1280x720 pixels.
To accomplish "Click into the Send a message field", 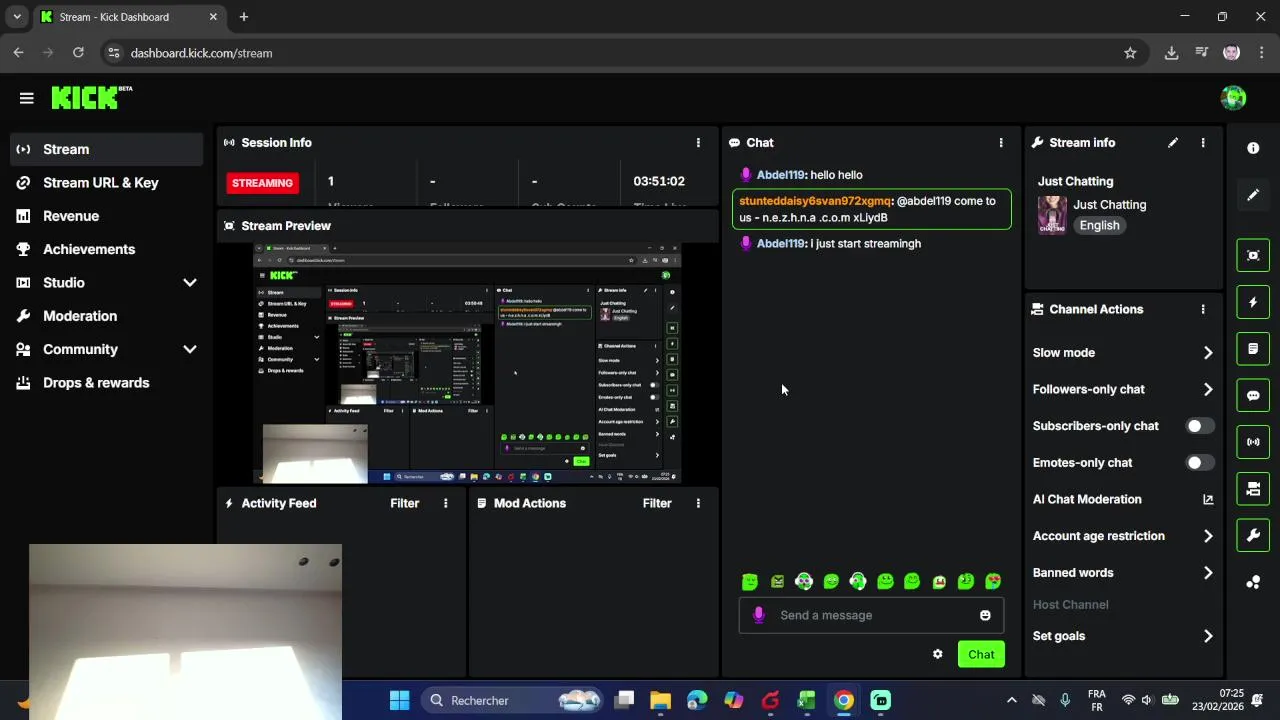I will tap(870, 615).
